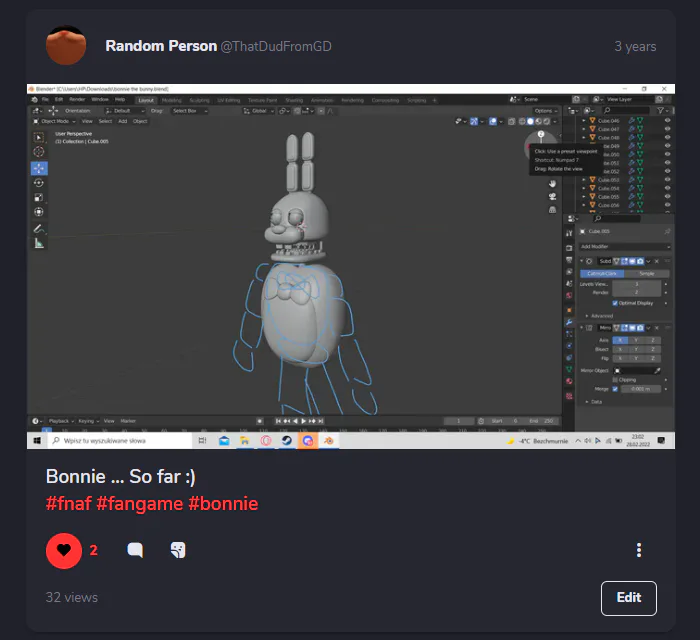Open the Modifier wrench properties tab
700x640 pixels.
[569, 322]
